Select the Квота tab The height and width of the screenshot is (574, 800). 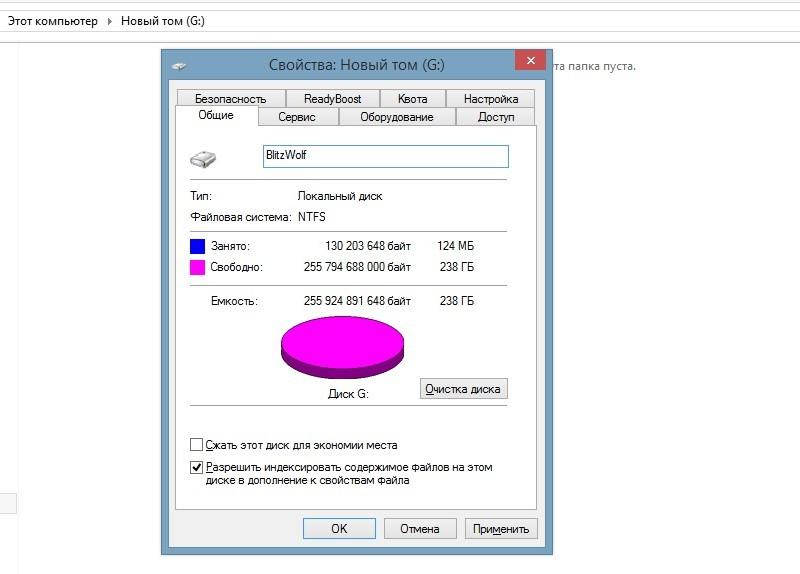[x=413, y=98]
